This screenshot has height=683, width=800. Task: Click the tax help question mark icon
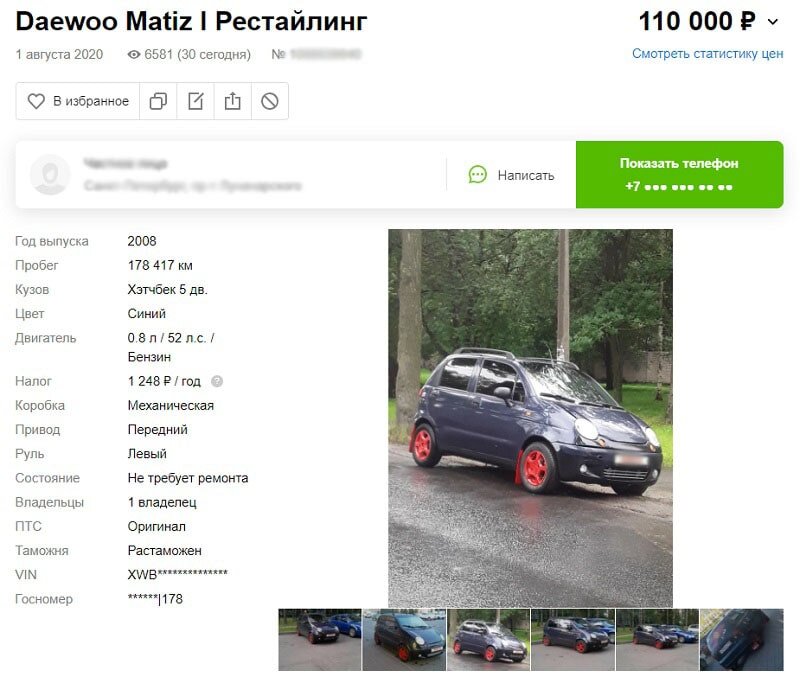217,381
